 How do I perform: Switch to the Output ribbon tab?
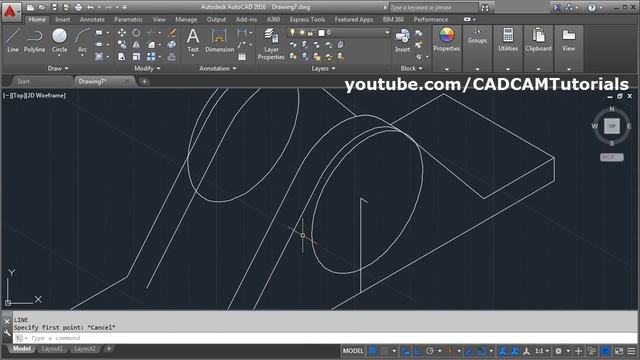(x=216, y=19)
